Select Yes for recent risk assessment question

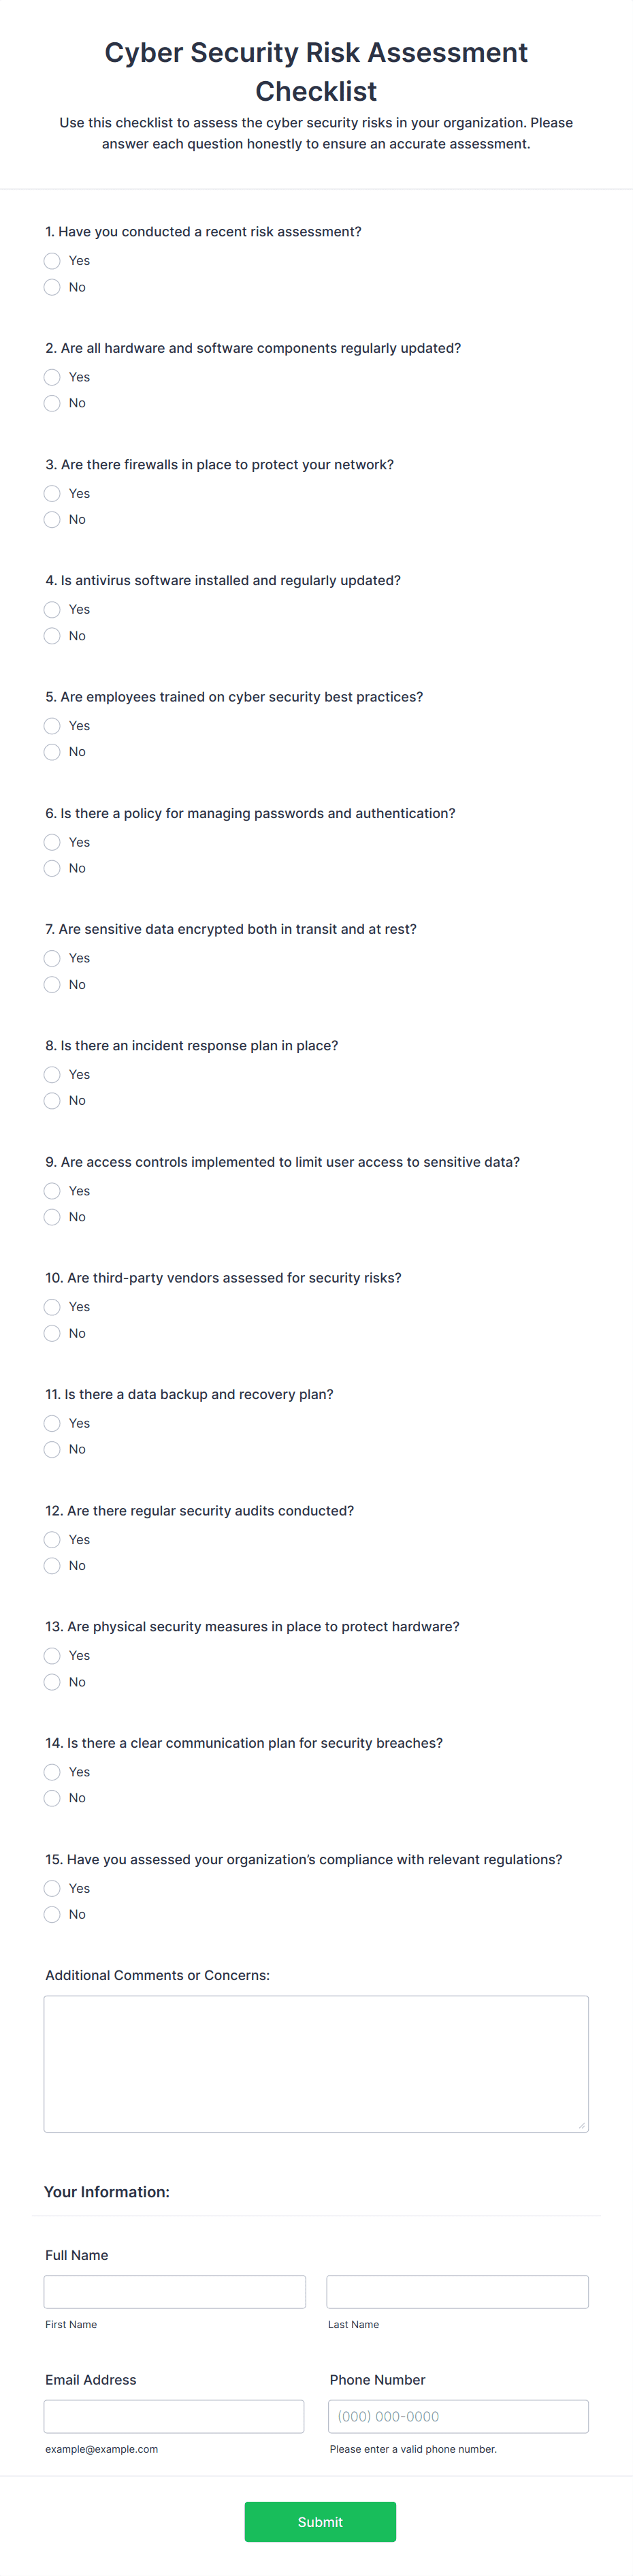[x=52, y=261]
